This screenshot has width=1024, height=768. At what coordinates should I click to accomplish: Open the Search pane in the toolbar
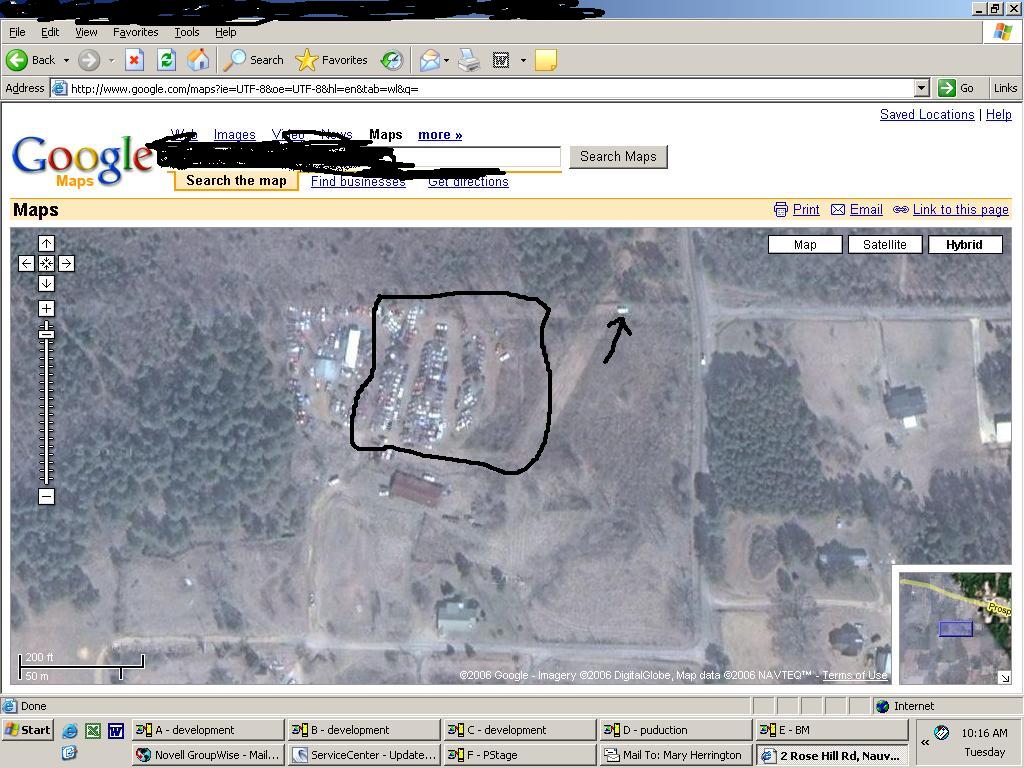[254, 60]
